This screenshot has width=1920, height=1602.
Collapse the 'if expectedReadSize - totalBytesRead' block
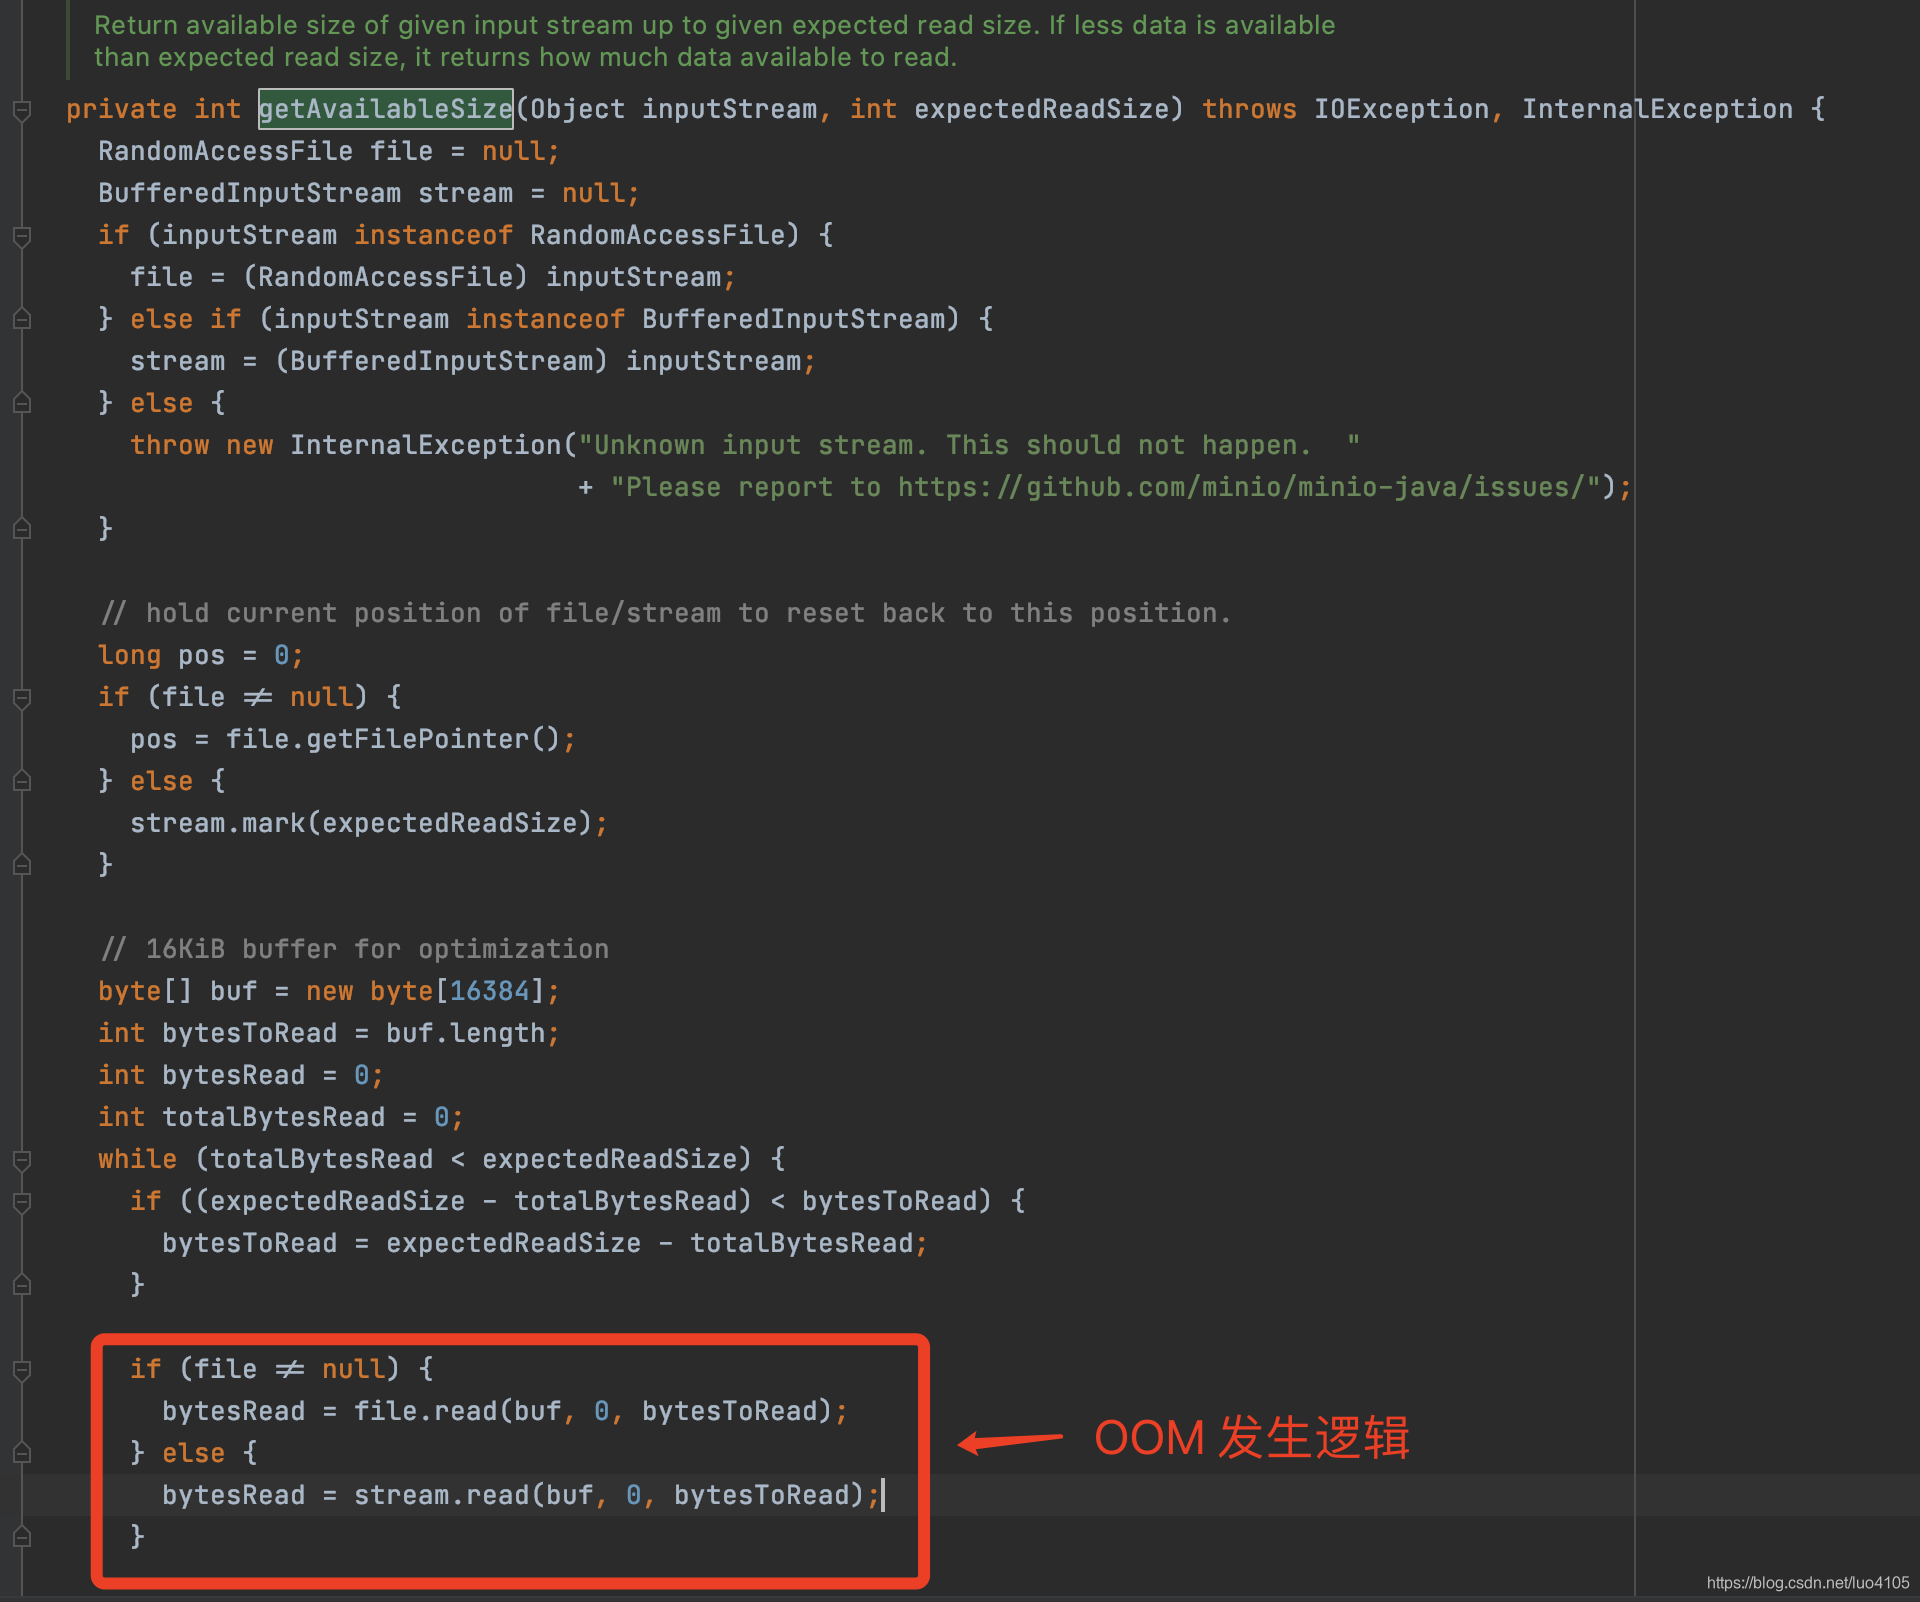(x=22, y=1202)
